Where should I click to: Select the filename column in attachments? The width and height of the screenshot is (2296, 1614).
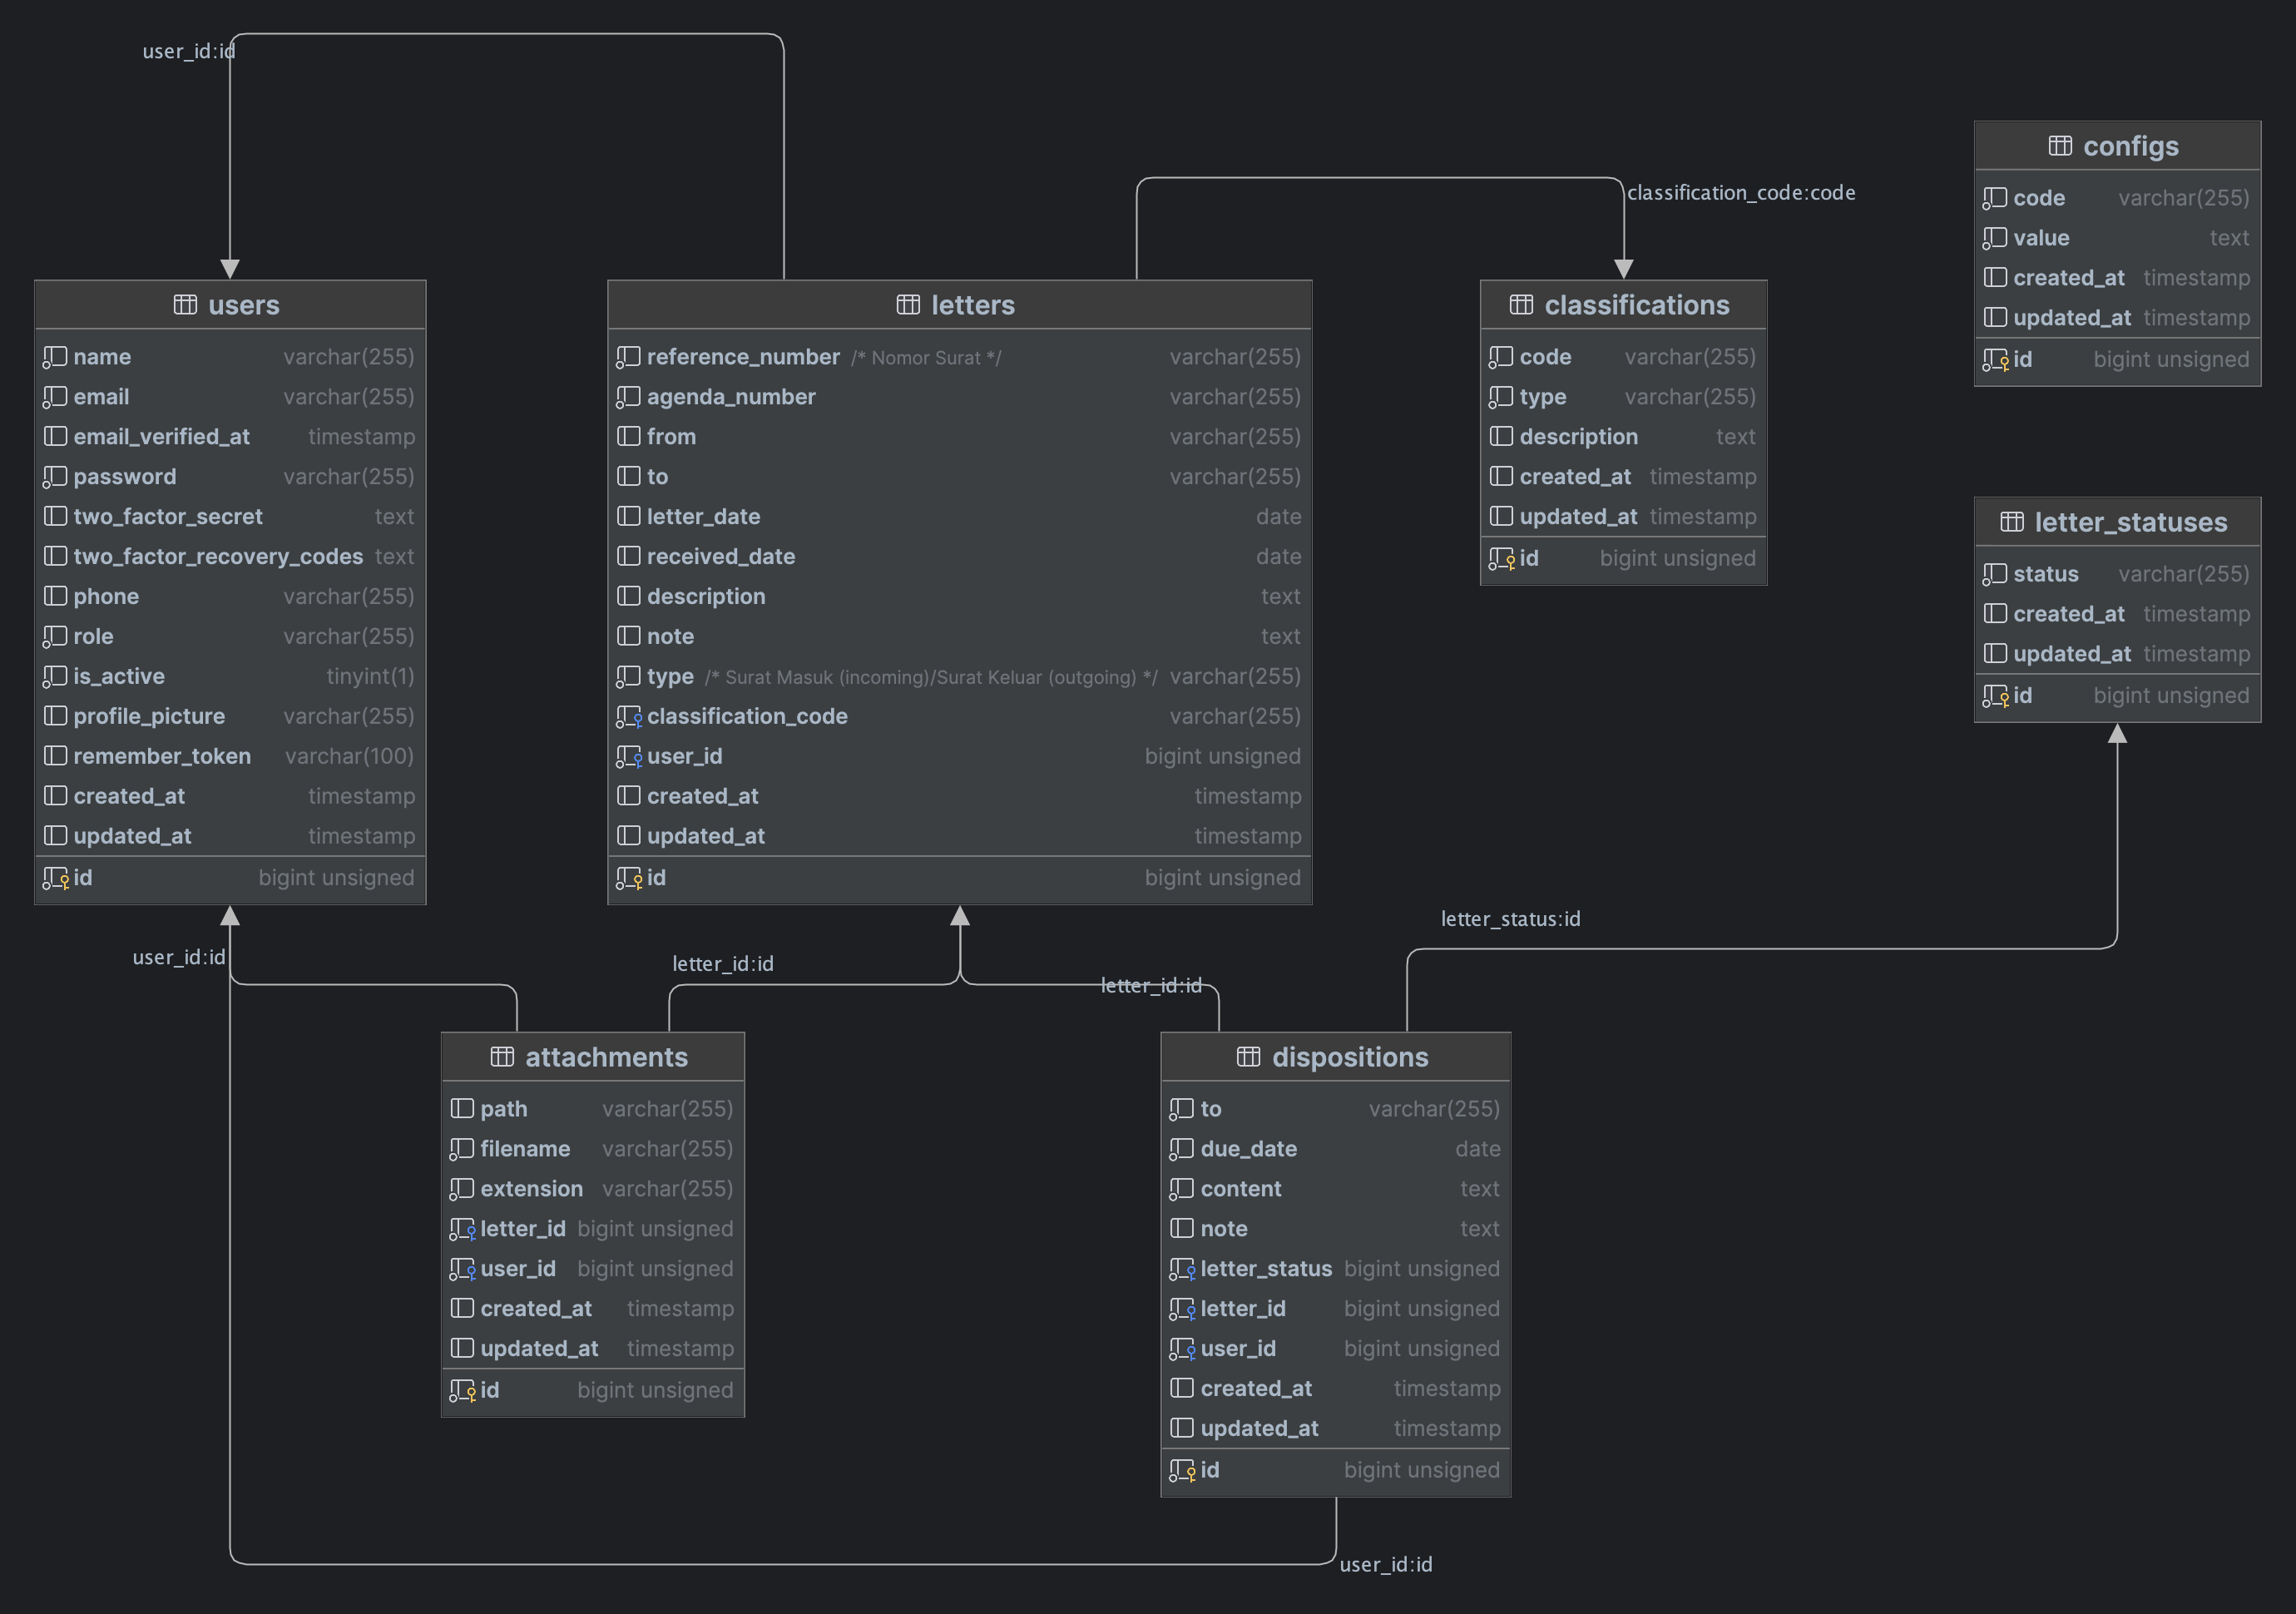[525, 1149]
